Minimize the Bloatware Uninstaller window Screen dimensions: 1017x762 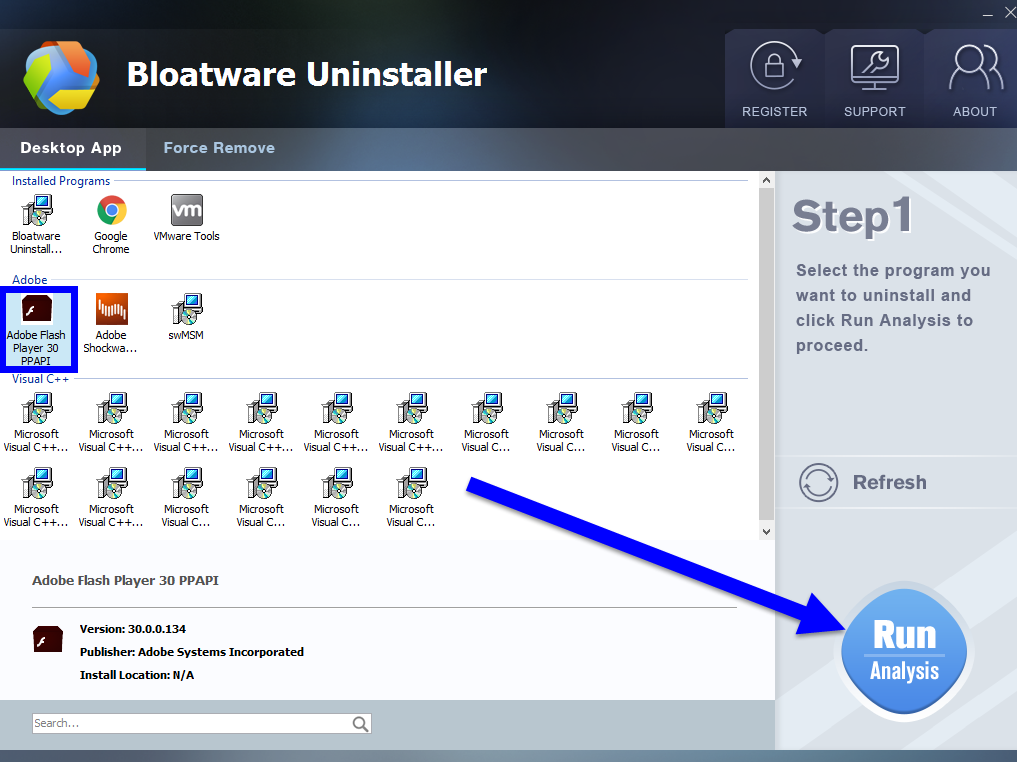988,13
